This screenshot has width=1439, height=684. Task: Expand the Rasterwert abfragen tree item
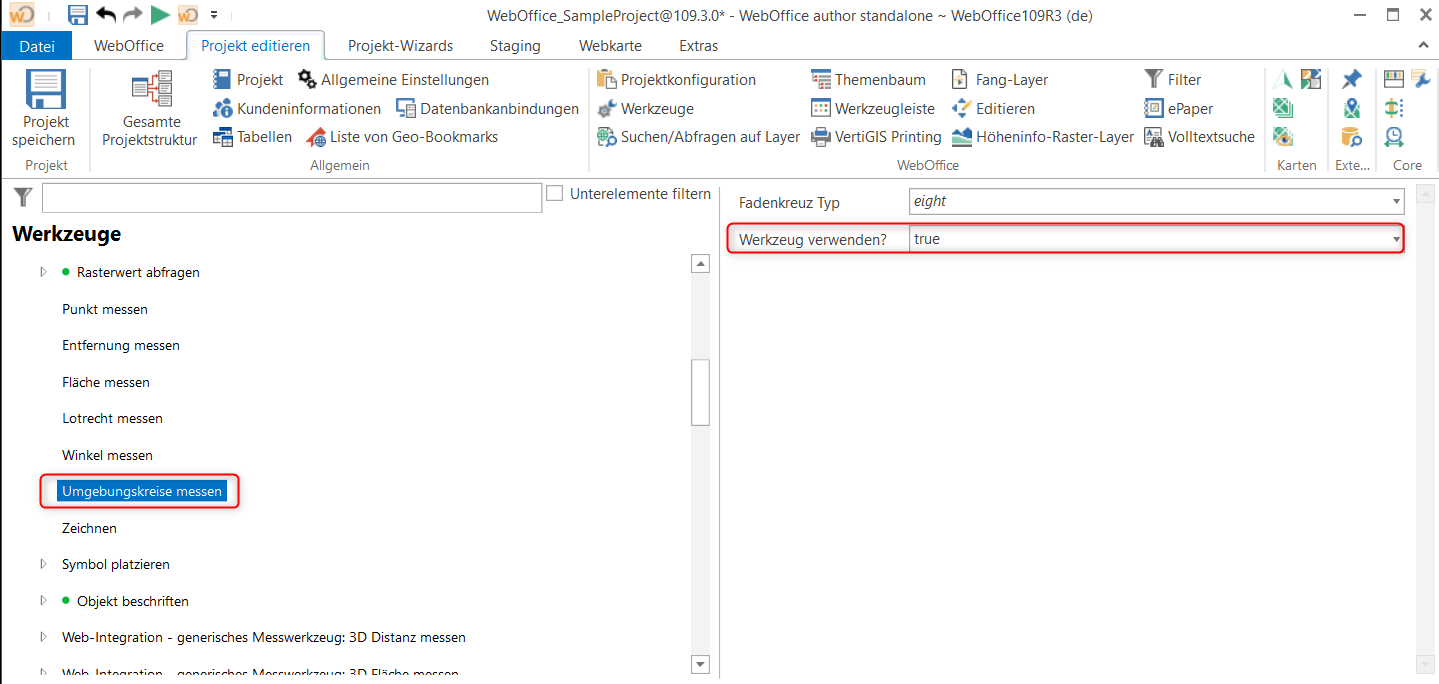click(x=43, y=271)
